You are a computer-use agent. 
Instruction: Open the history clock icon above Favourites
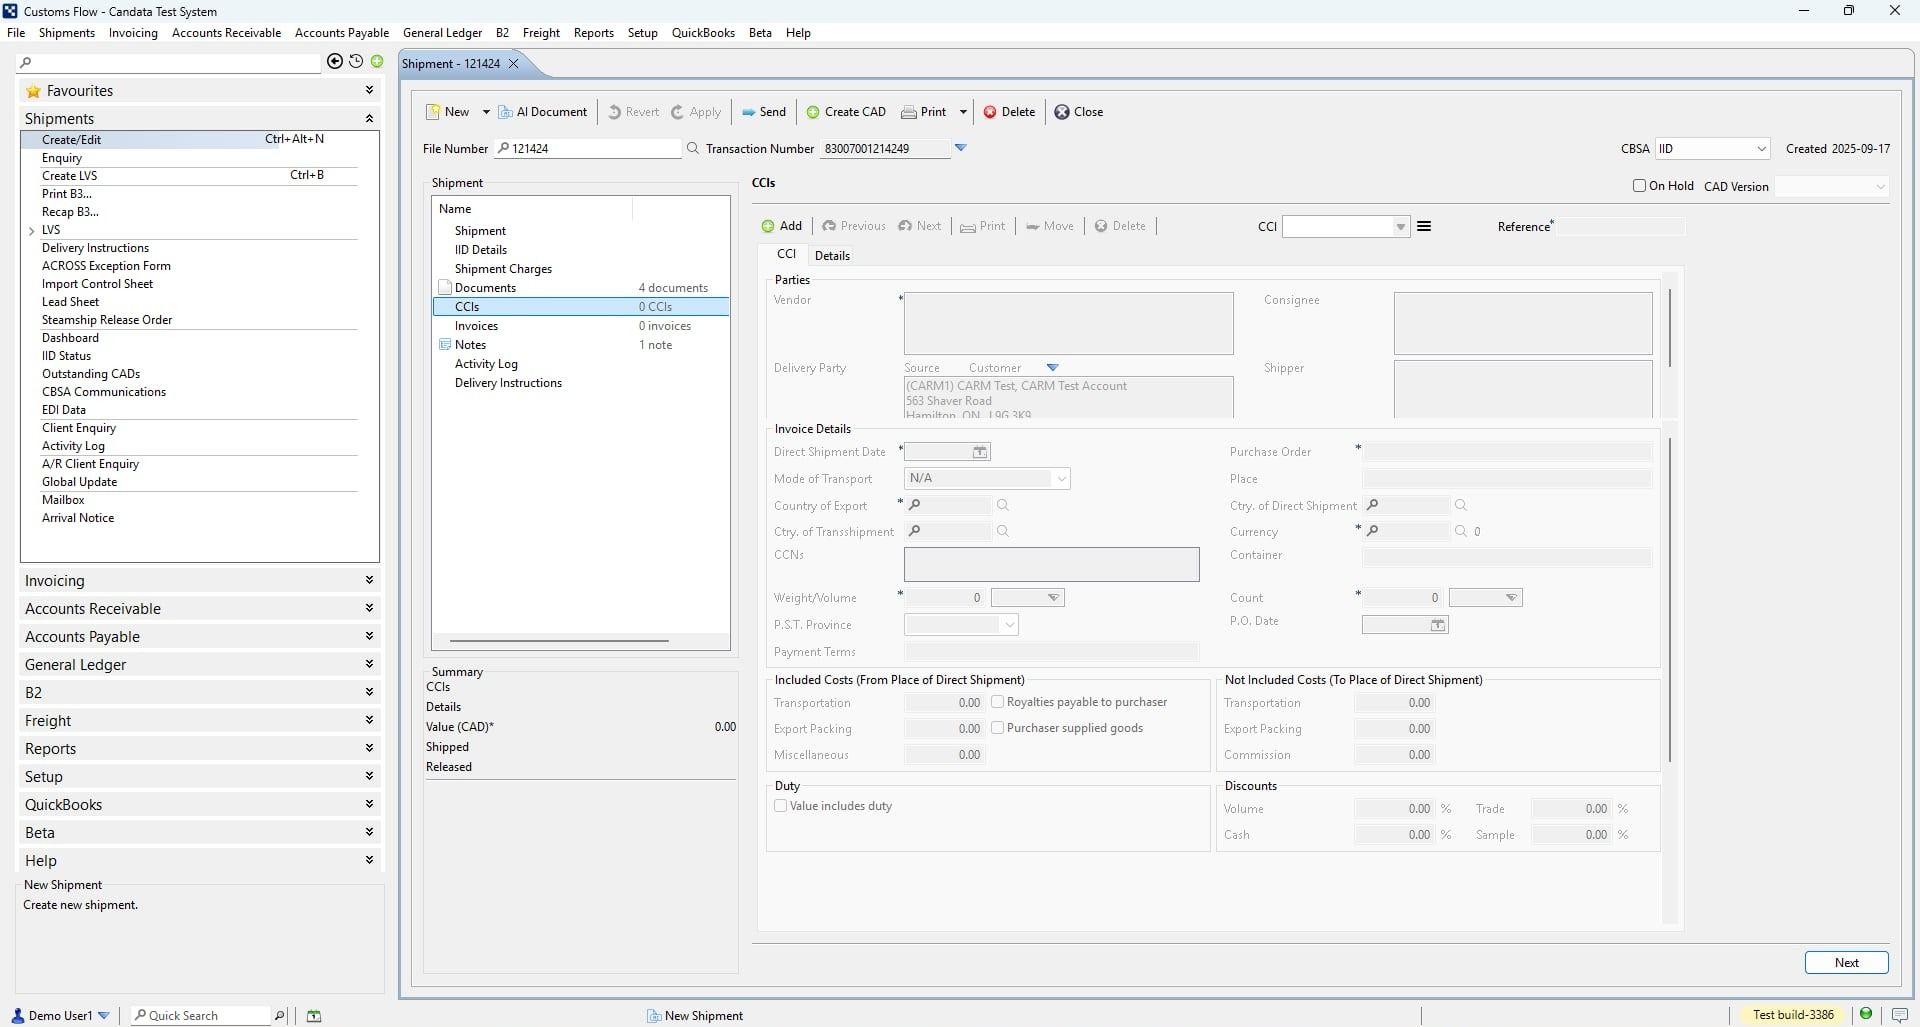(x=356, y=62)
